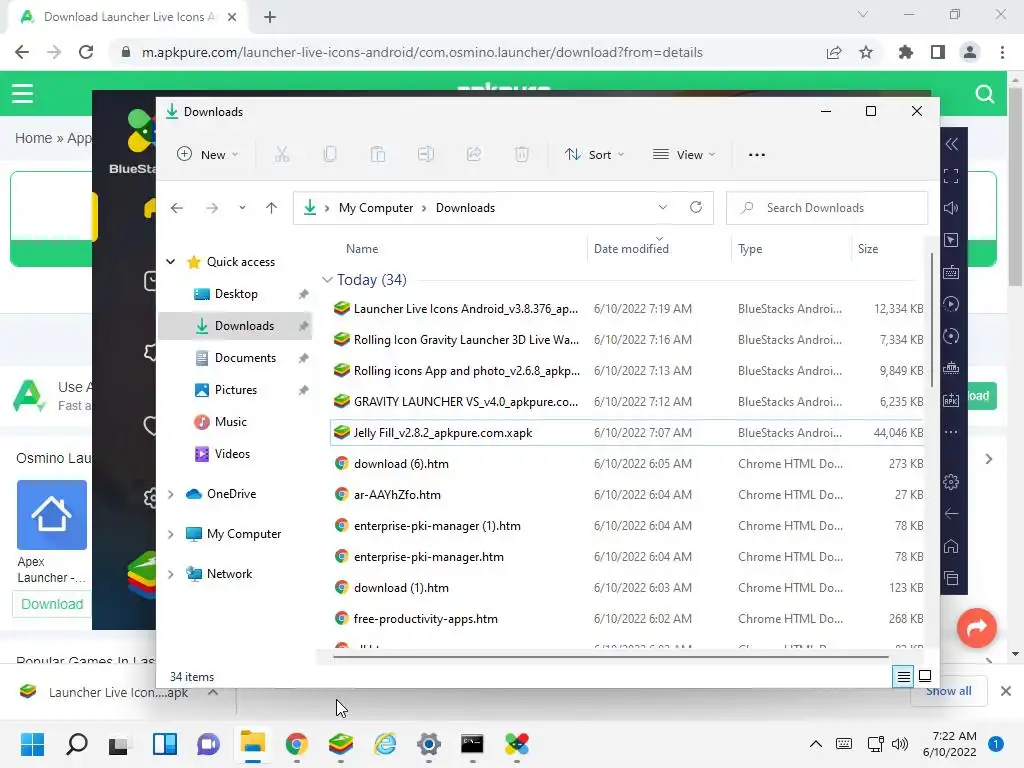The image size is (1024, 768).
Task: Click BlueStacks sidebar Back arrow icon
Action: point(951,514)
